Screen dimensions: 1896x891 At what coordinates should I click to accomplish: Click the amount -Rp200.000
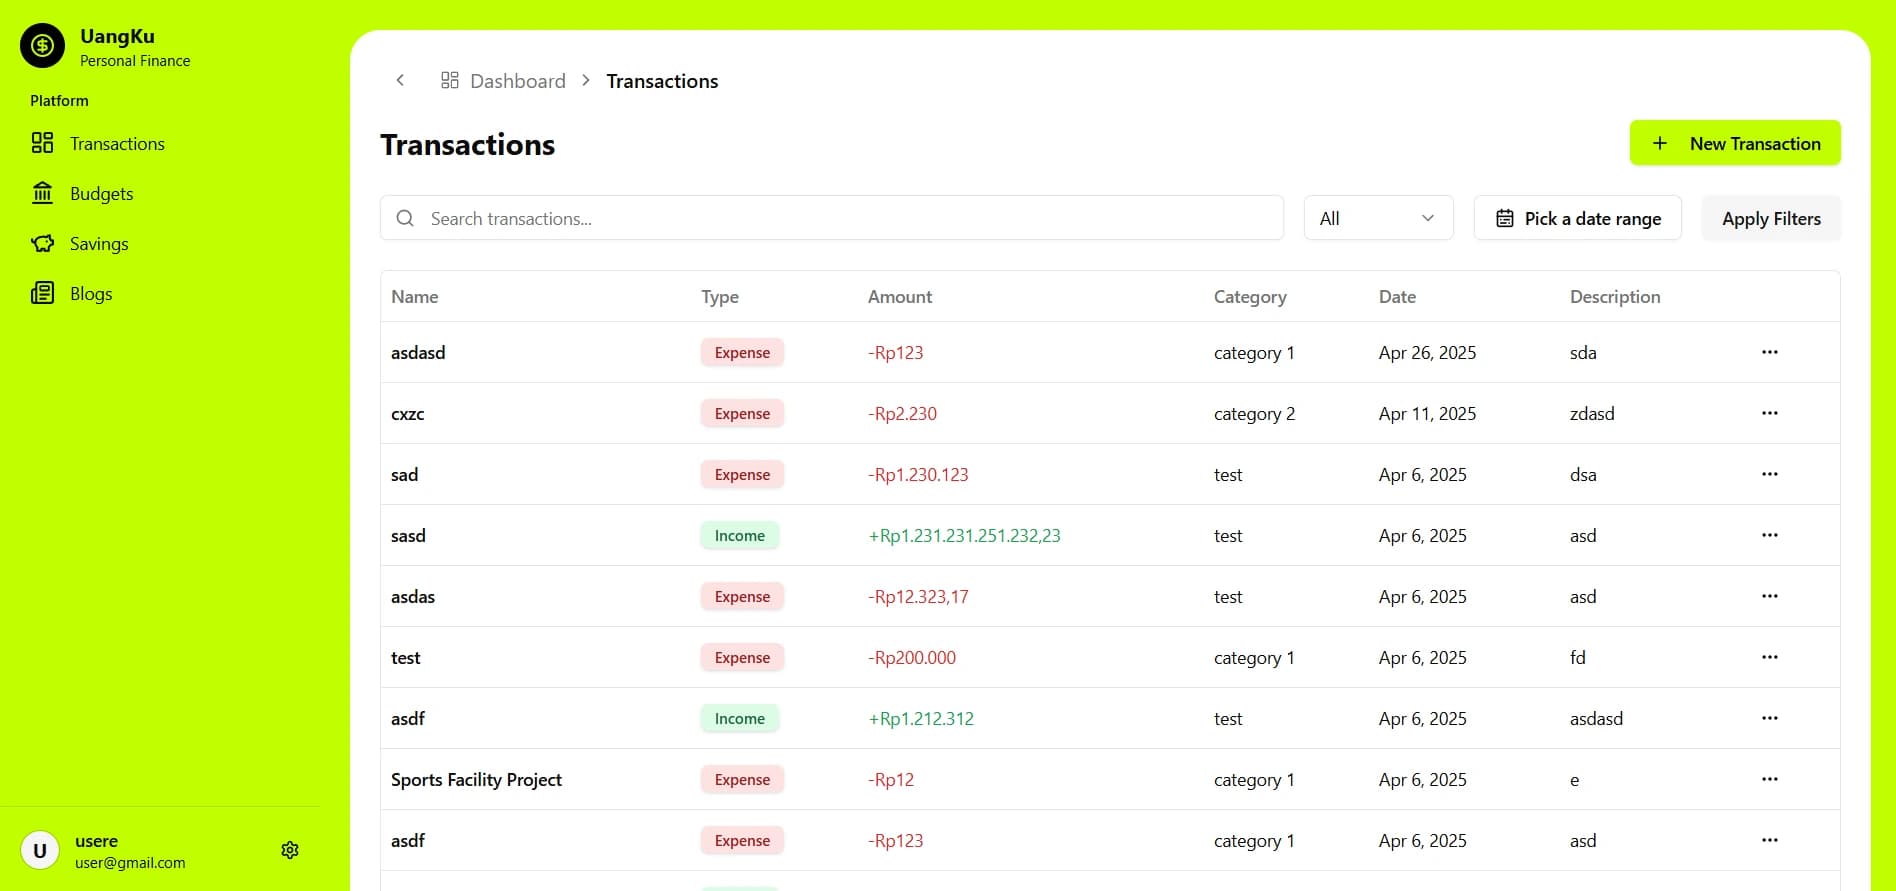912,658
